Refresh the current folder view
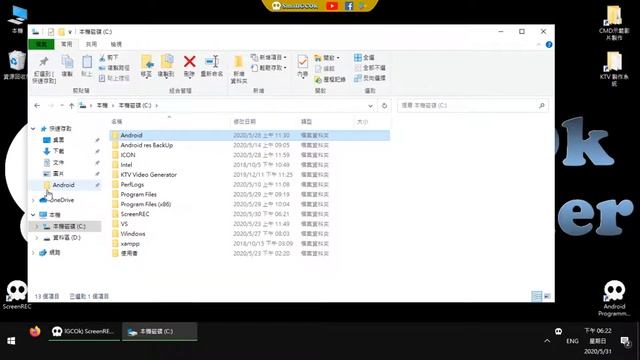This screenshot has height=360, width=640. point(384,106)
